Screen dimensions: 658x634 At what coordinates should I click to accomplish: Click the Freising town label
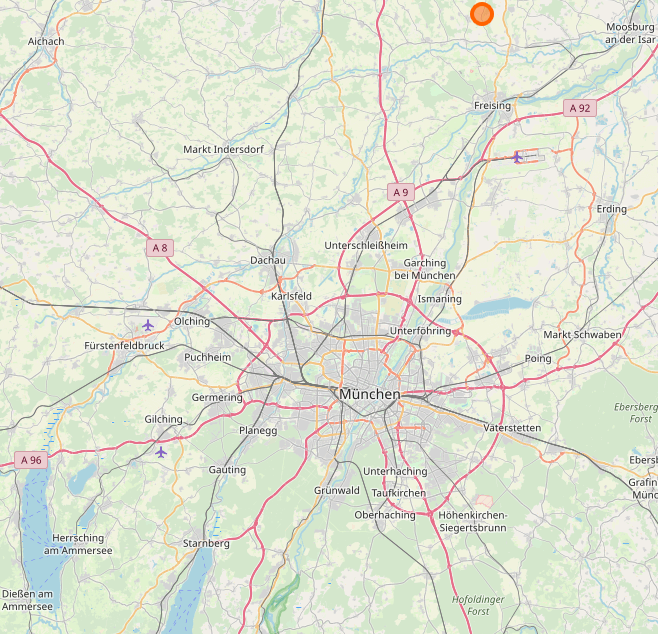coord(492,105)
